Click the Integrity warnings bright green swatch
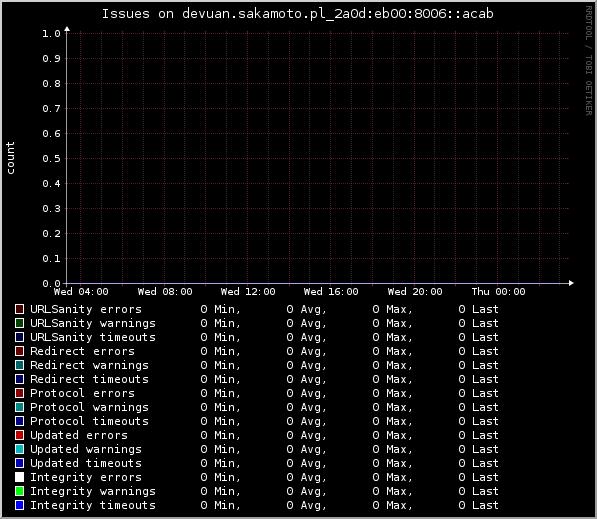 [19, 491]
